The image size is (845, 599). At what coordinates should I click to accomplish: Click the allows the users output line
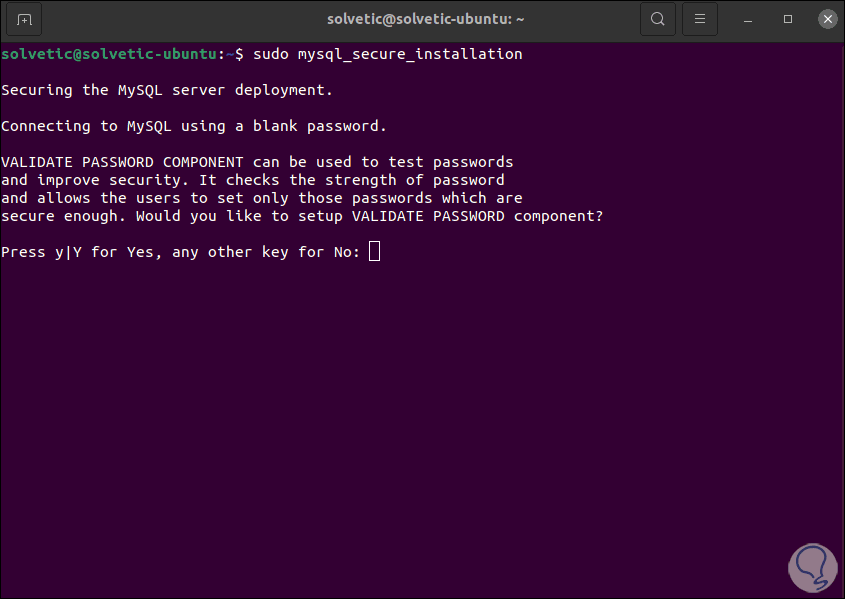coord(262,198)
